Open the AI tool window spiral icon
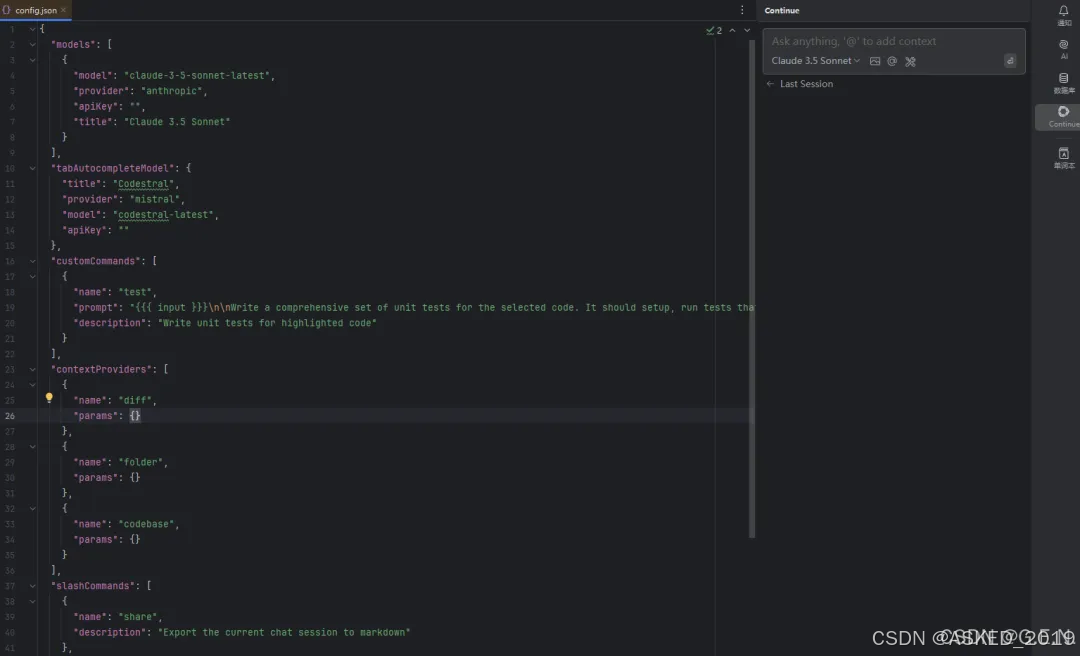This screenshot has height=656, width=1080. tap(1063, 45)
